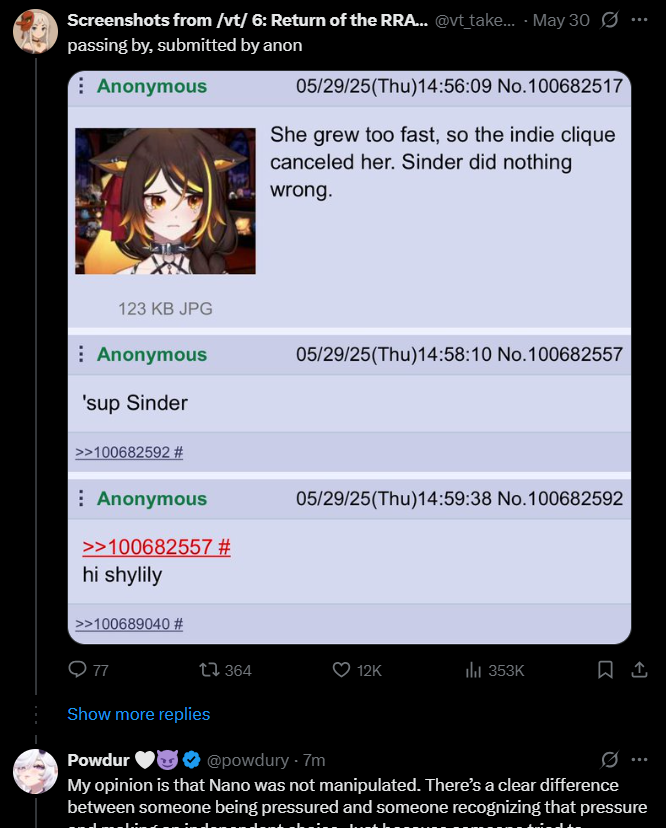666x828 pixels.
Task: View analytics icon showing 353K views
Action: tap(494, 670)
